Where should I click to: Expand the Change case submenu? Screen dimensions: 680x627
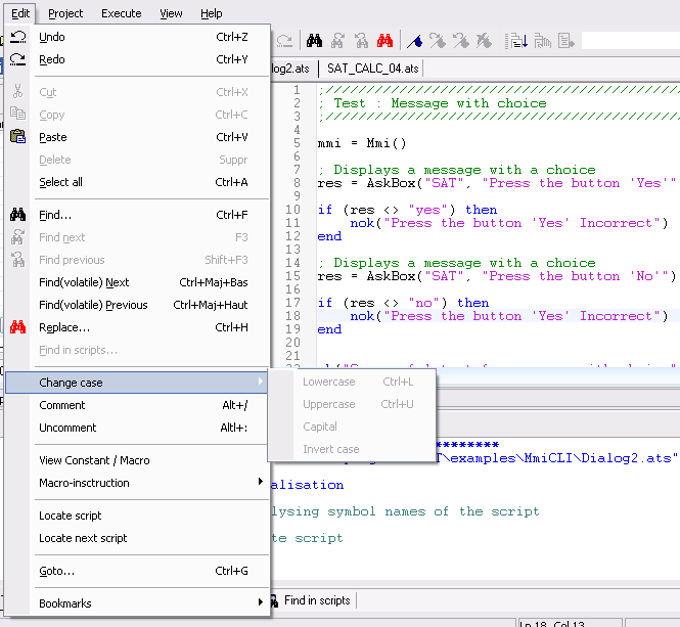[x=137, y=382]
